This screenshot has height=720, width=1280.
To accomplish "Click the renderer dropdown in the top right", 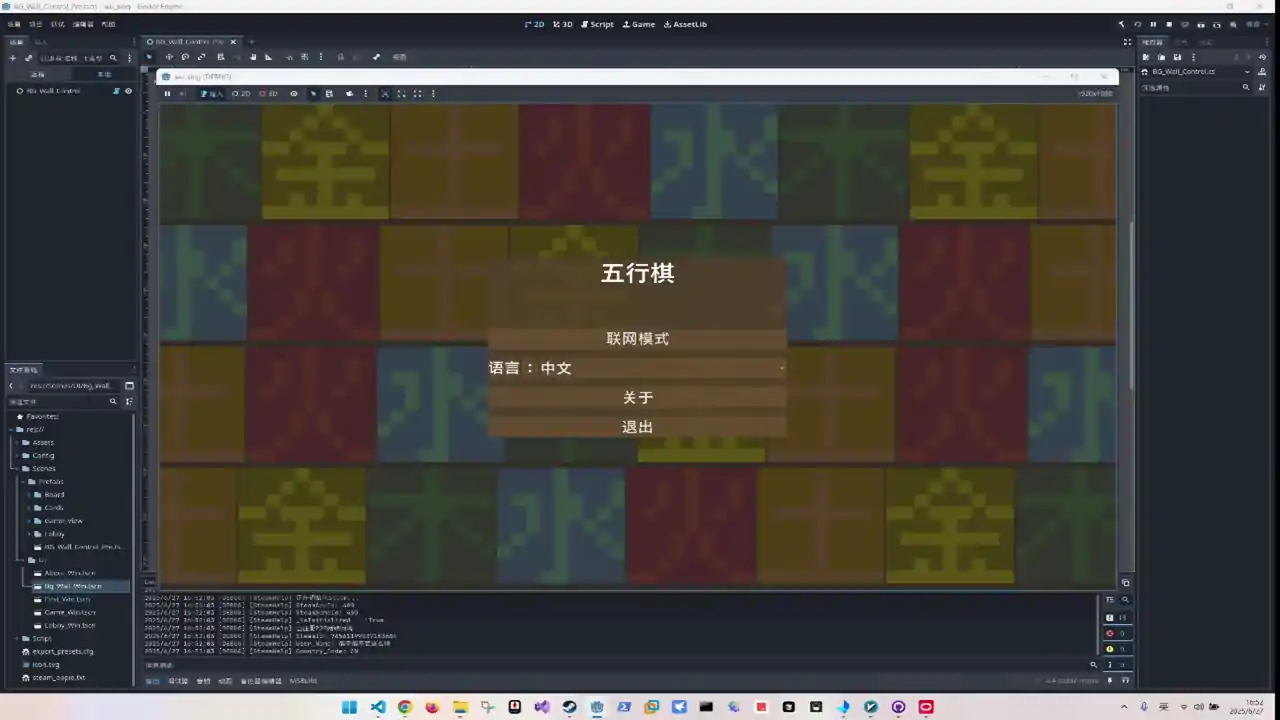I will [1257, 24].
